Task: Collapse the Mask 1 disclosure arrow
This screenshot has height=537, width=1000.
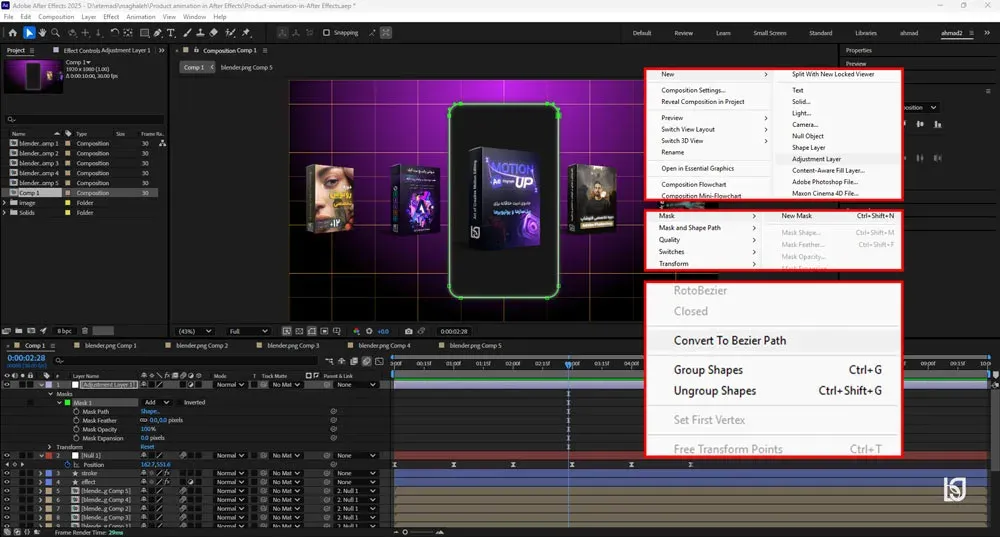Action: tap(59, 402)
